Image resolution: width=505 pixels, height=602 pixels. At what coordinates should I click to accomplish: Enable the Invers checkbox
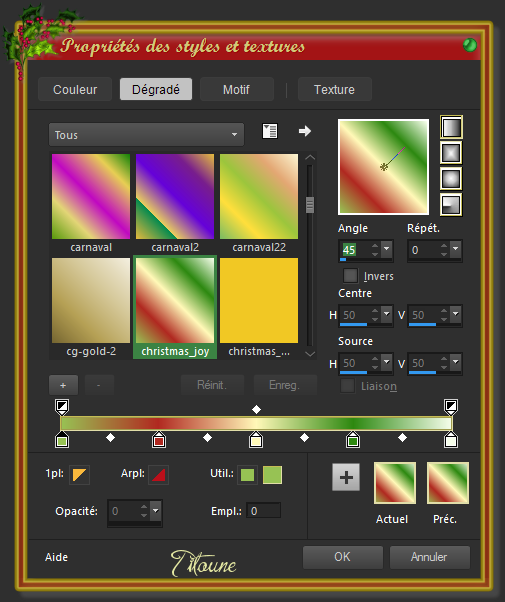350,276
